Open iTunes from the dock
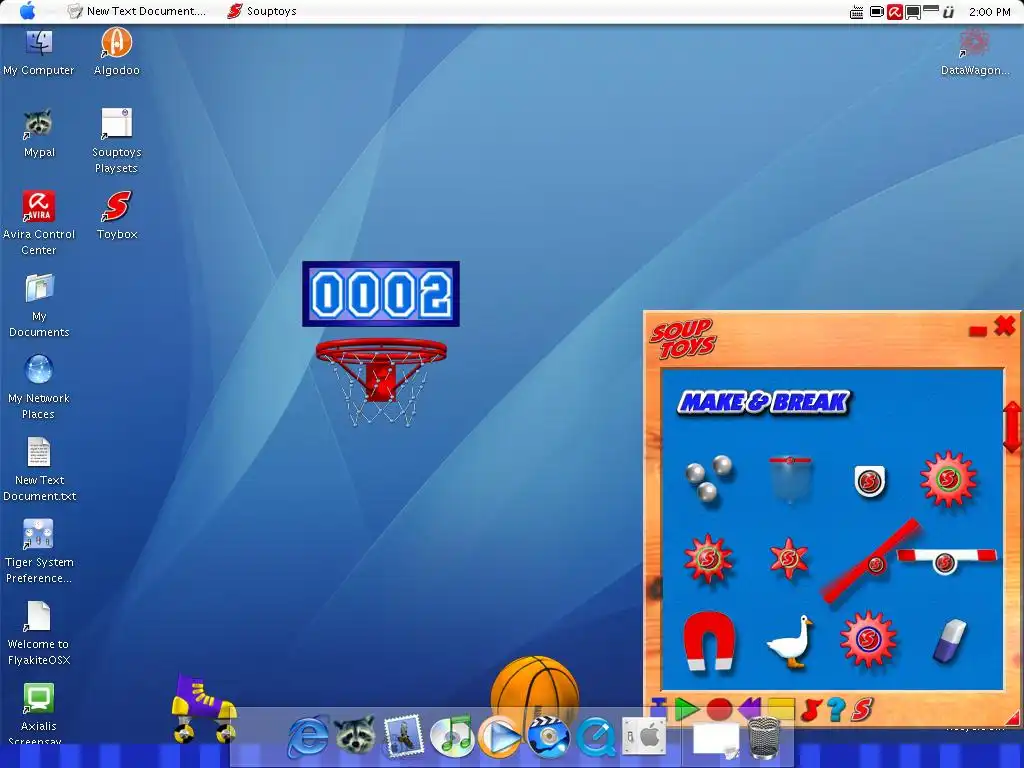Viewport: 1024px width, 768px height. [452, 735]
